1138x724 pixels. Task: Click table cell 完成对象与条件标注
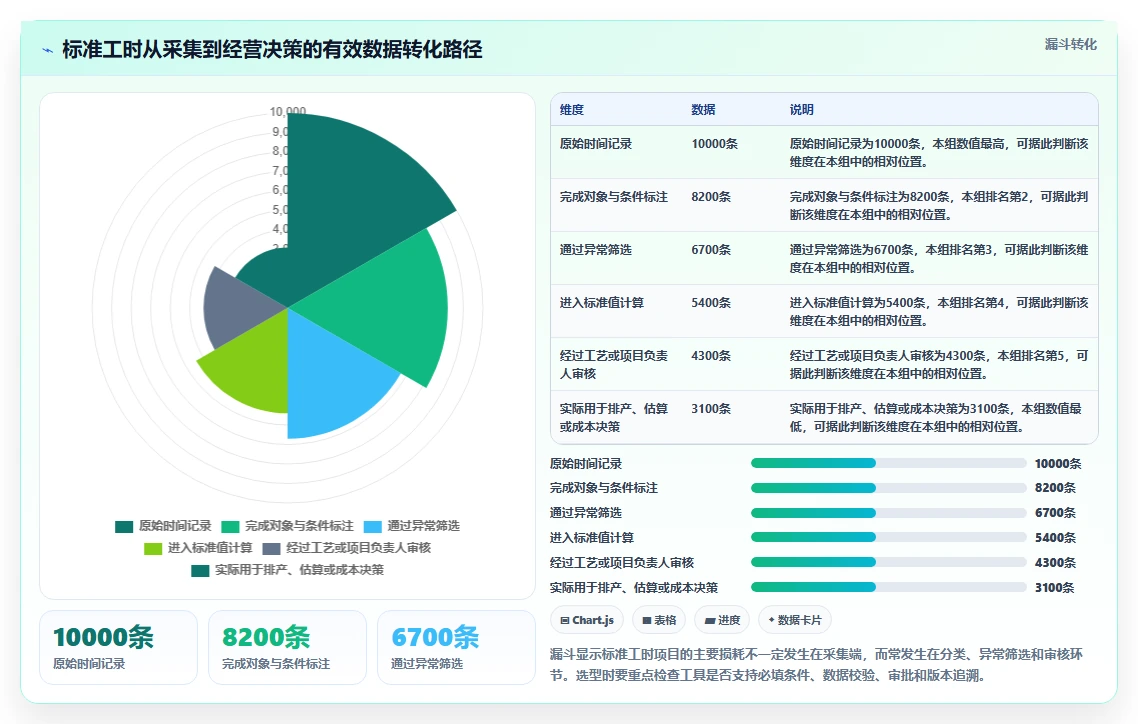click(x=614, y=197)
